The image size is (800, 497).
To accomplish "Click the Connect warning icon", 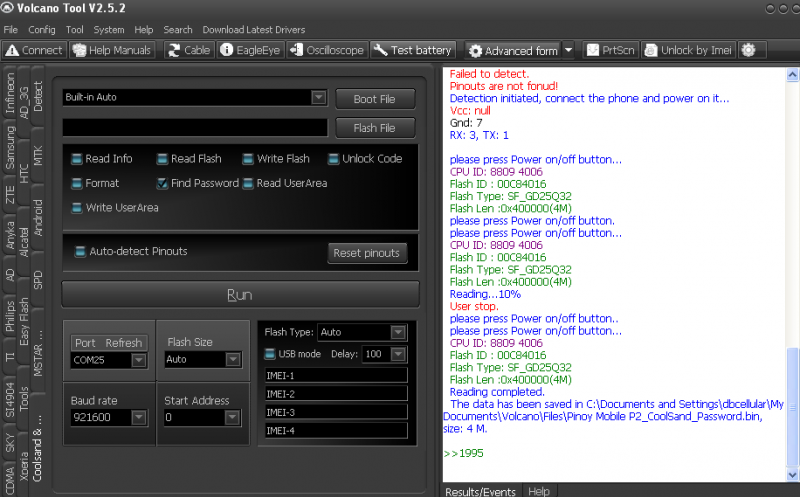I will (x=12, y=51).
